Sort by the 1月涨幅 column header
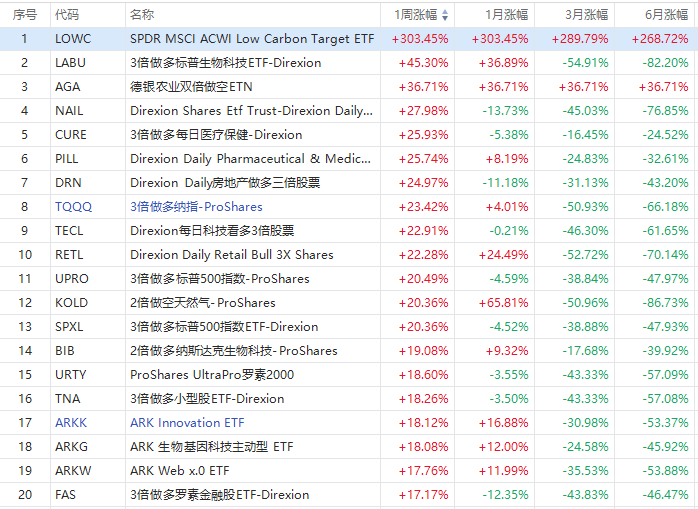The image size is (698, 509). click(503, 15)
